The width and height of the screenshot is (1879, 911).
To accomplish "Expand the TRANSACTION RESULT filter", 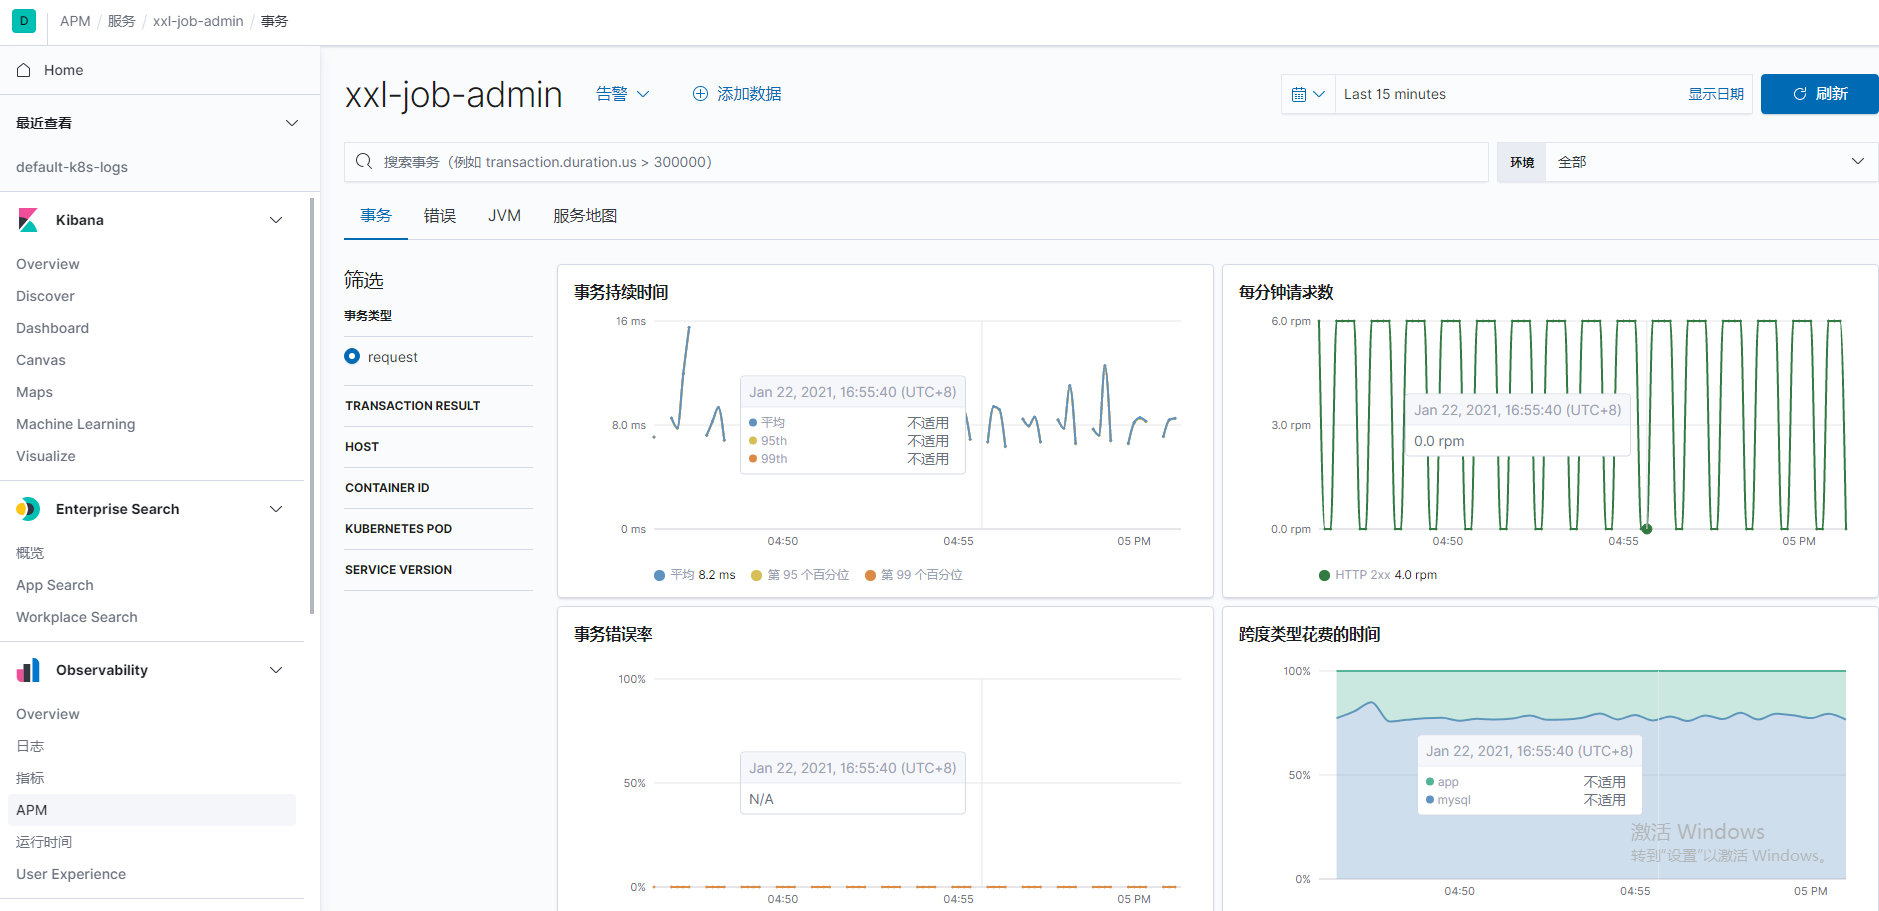I will pos(438,406).
